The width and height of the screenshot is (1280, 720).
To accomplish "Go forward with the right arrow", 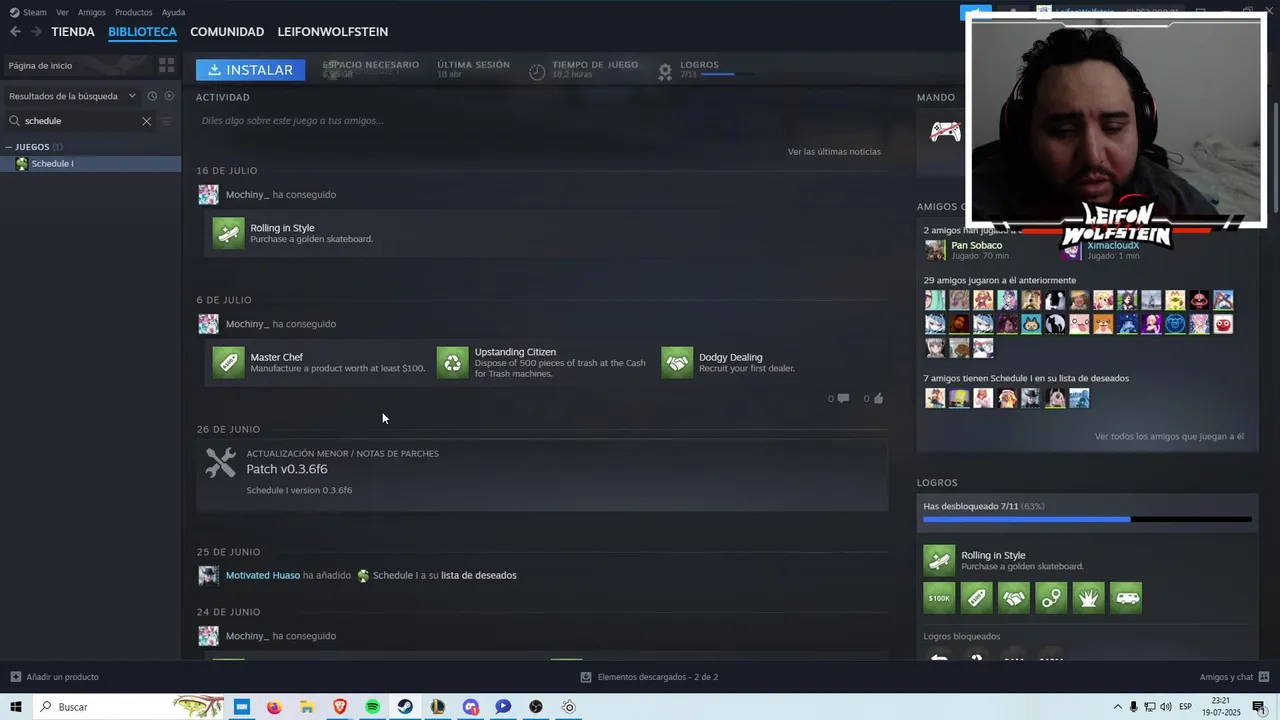I will pos(36,32).
